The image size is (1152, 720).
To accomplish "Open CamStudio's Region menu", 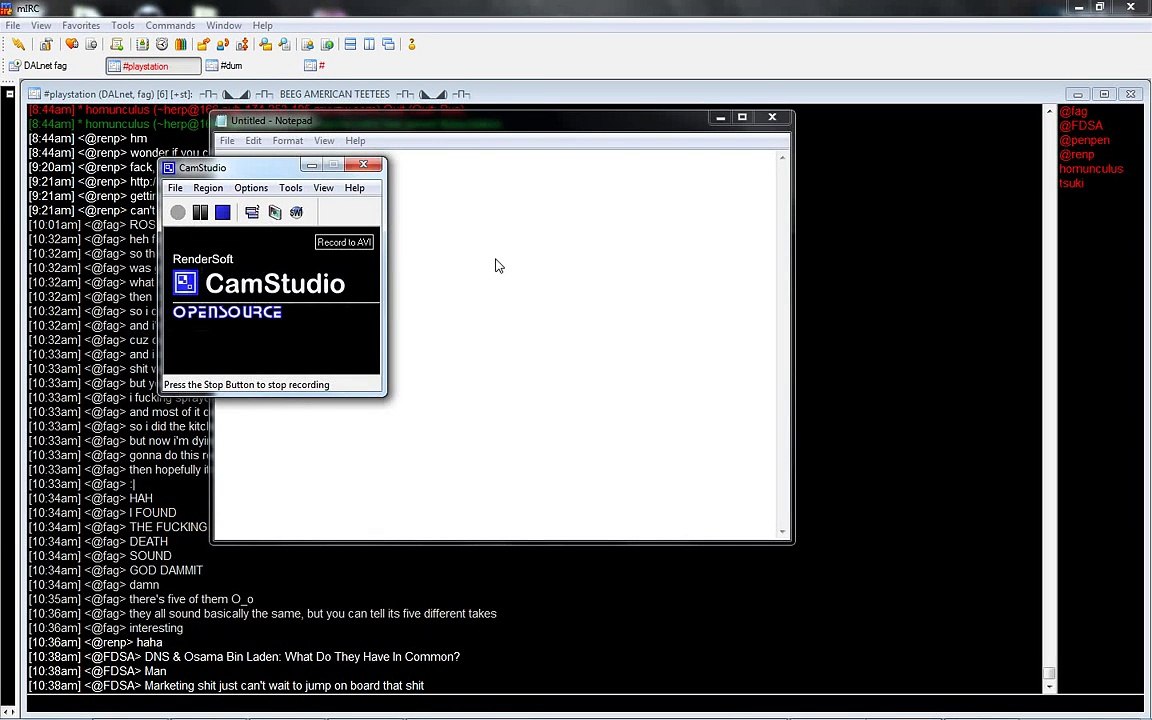I will pos(208,188).
